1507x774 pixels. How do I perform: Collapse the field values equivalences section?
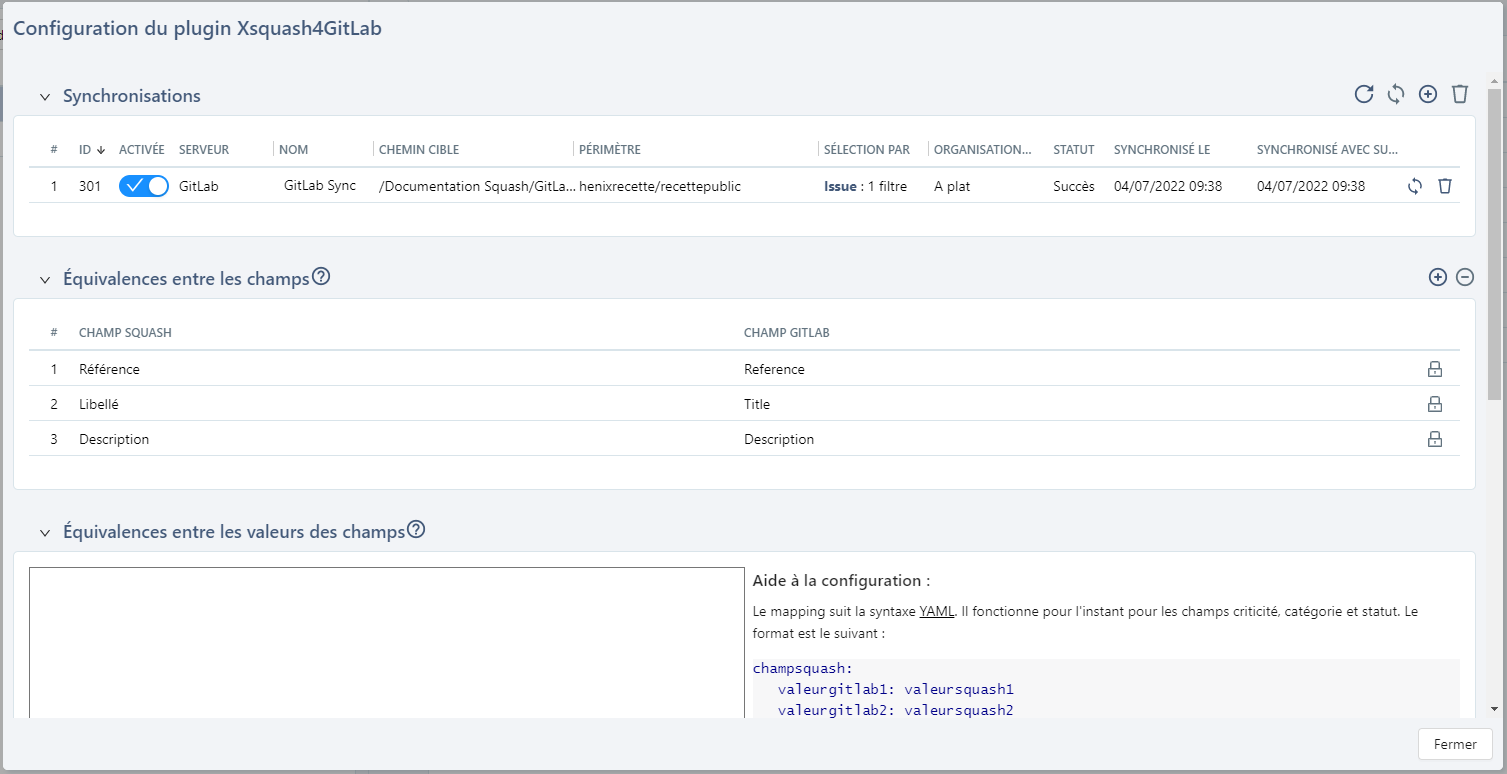(x=44, y=532)
